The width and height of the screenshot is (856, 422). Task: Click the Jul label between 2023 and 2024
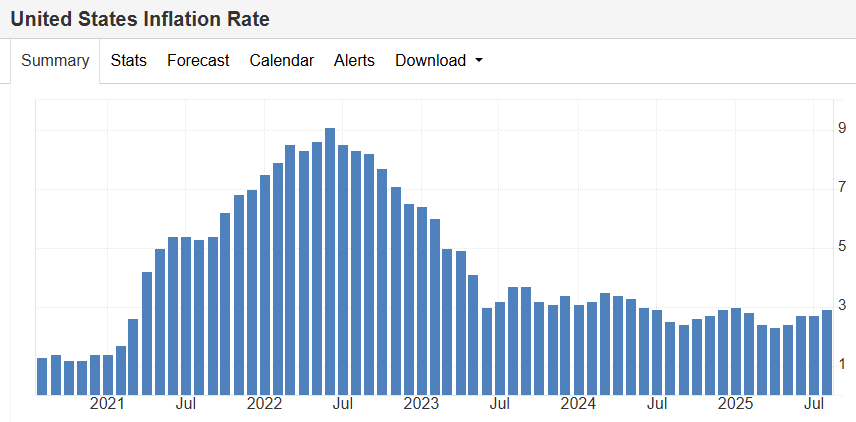(x=500, y=404)
